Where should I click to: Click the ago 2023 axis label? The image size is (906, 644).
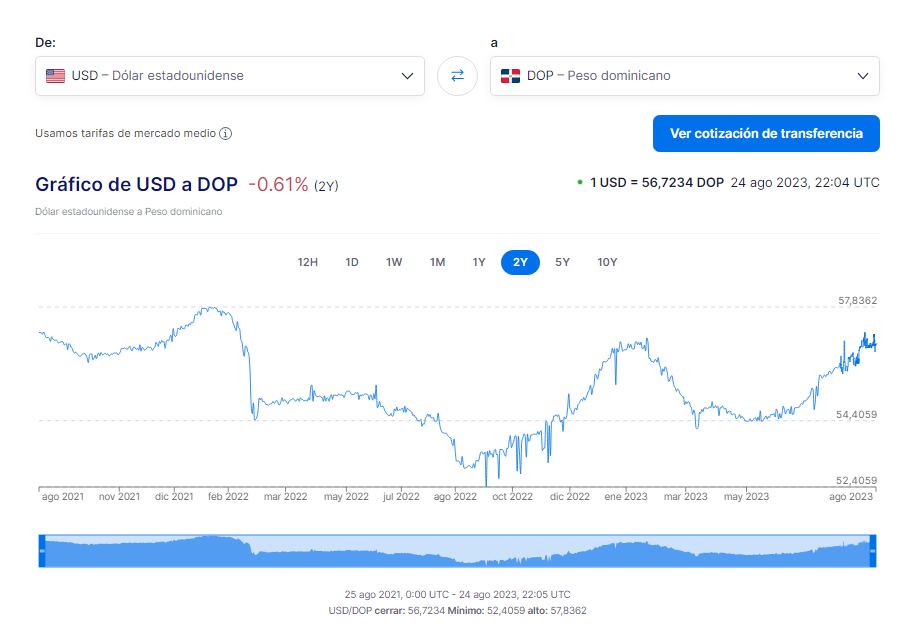(851, 496)
